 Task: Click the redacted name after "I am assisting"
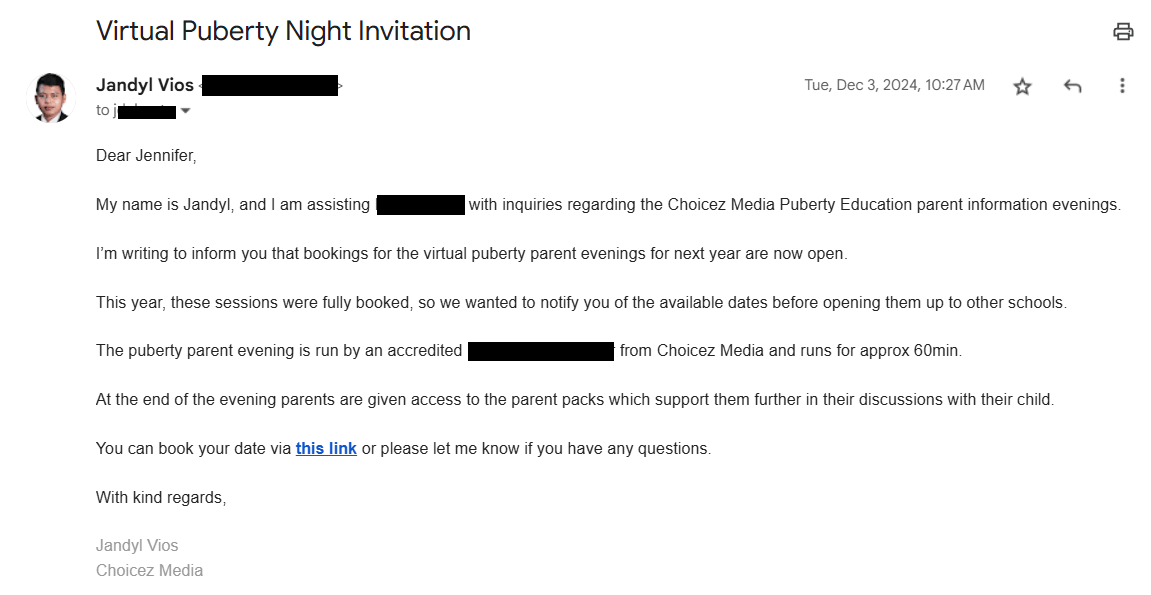[420, 205]
